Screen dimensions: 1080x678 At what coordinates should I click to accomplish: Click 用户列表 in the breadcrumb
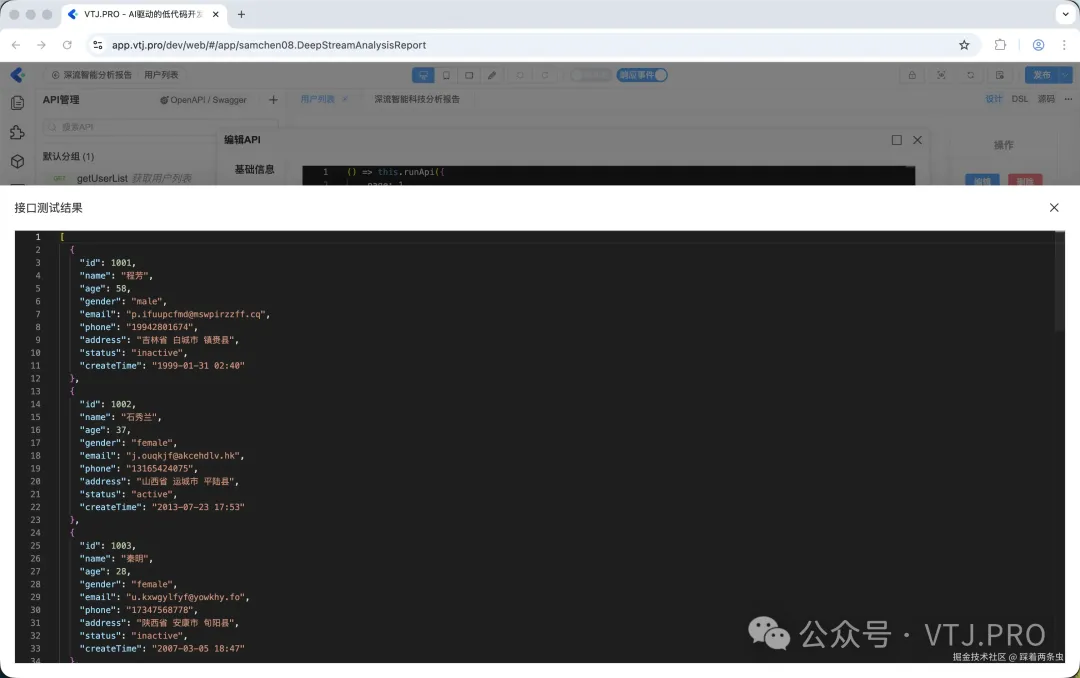point(161,75)
